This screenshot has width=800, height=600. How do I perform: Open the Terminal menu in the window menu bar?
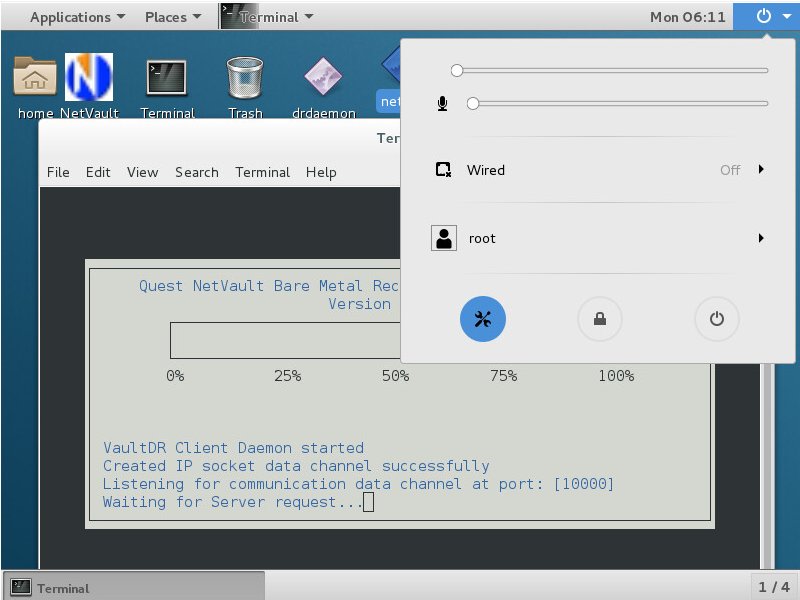(262, 172)
